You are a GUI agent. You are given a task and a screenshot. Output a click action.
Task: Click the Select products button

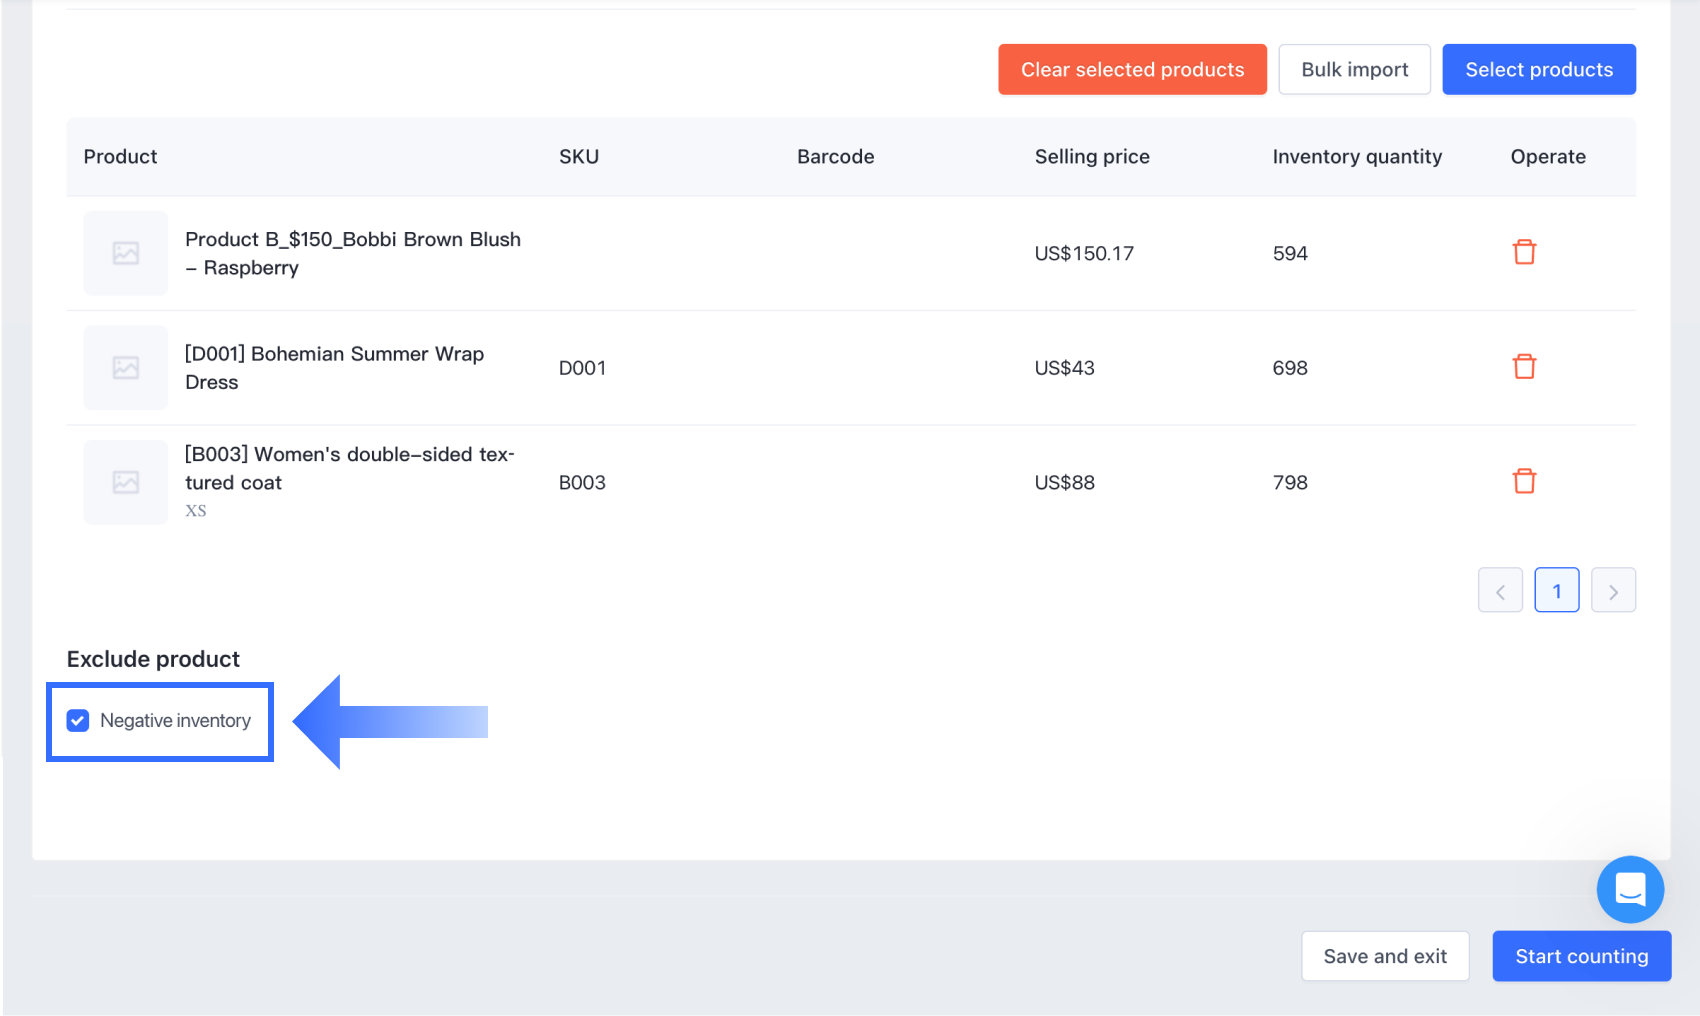click(x=1539, y=70)
